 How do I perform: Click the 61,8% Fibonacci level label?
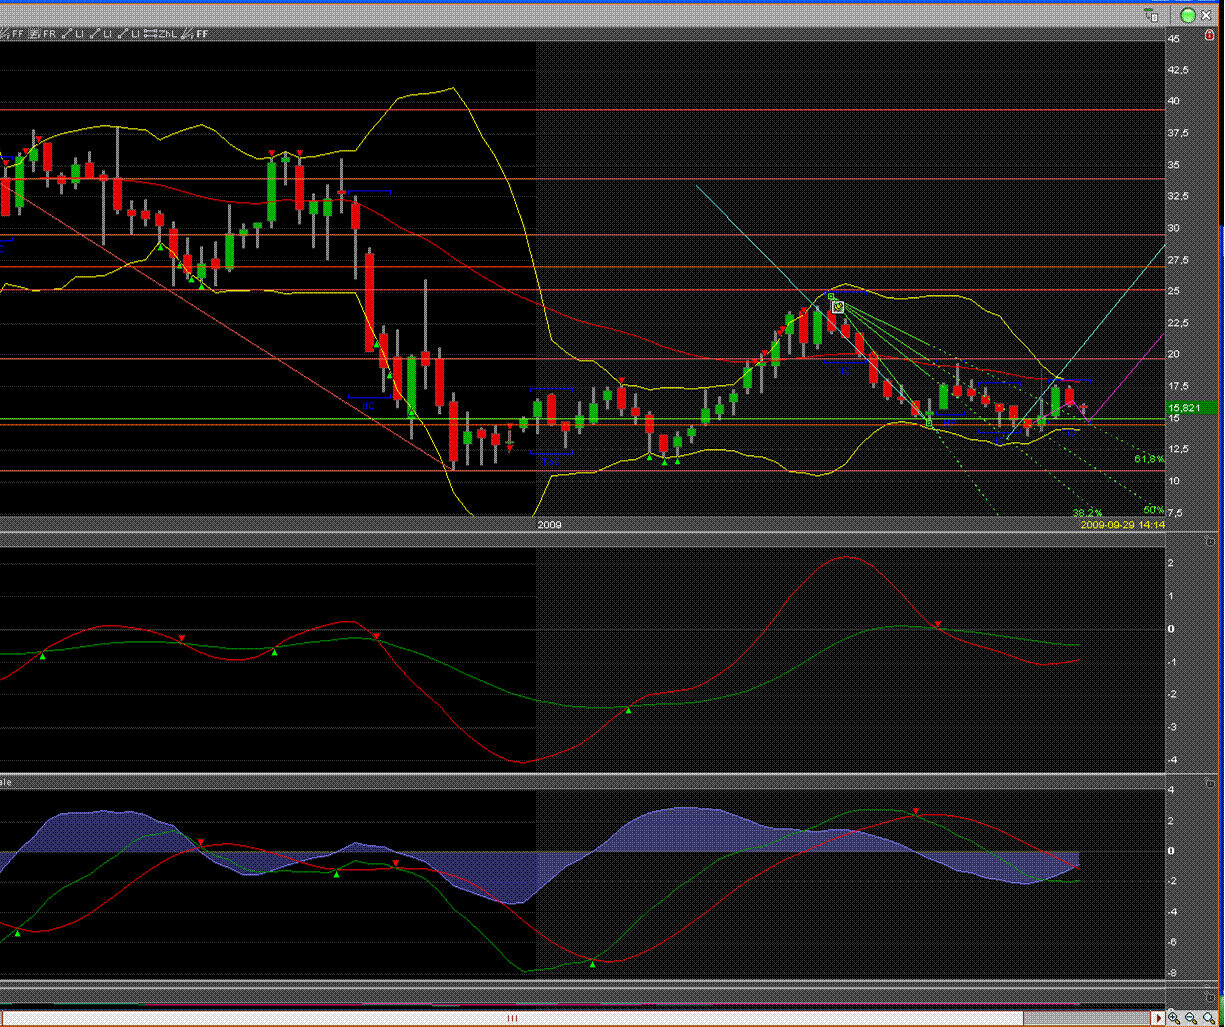pyautogui.click(x=1148, y=459)
